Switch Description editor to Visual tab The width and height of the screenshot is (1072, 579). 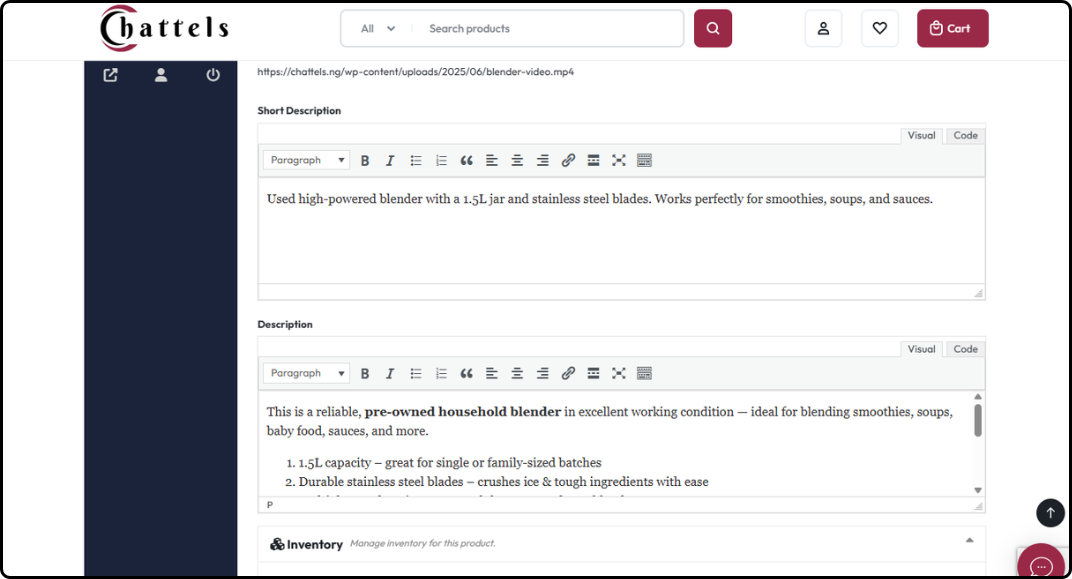tap(921, 349)
